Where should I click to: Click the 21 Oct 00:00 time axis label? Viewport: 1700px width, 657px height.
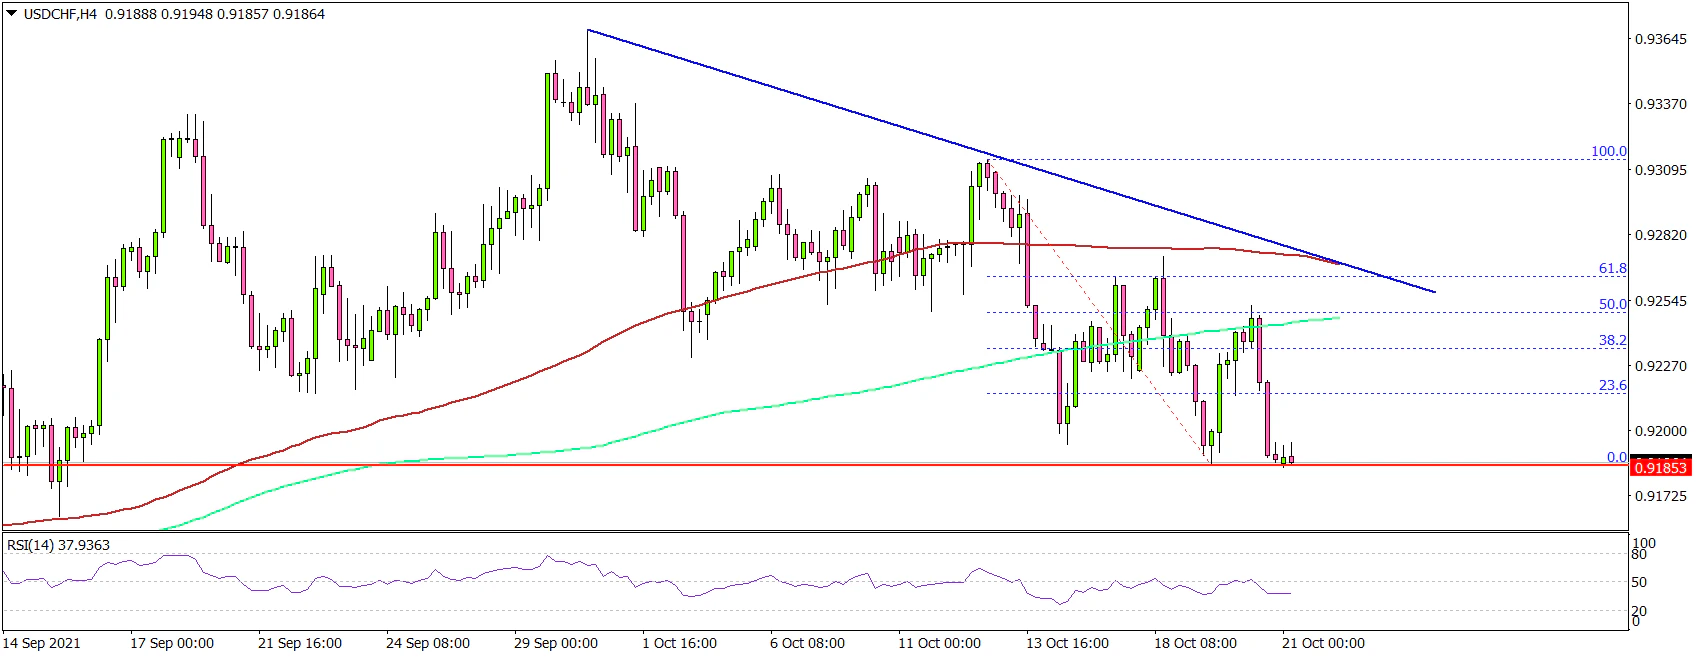pyautogui.click(x=1322, y=643)
